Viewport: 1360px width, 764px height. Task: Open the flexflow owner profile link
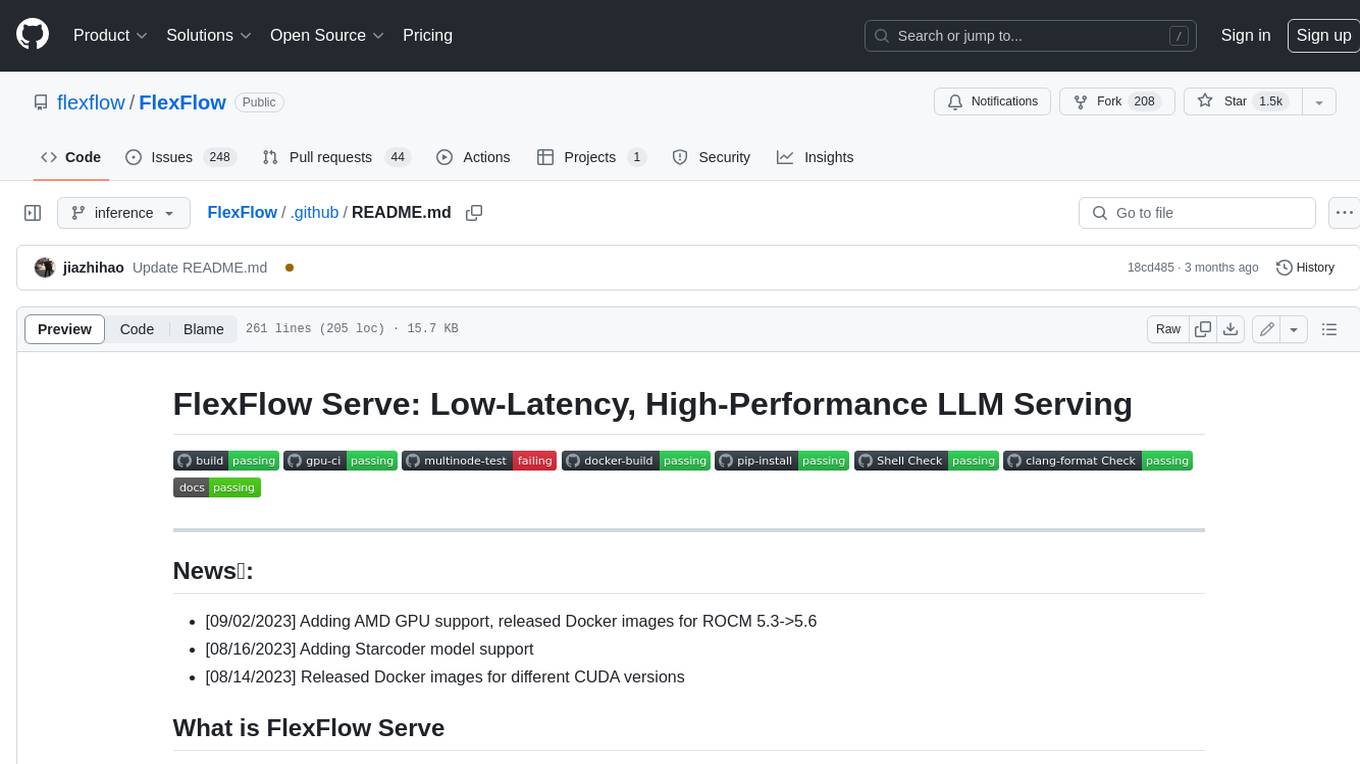click(91, 102)
